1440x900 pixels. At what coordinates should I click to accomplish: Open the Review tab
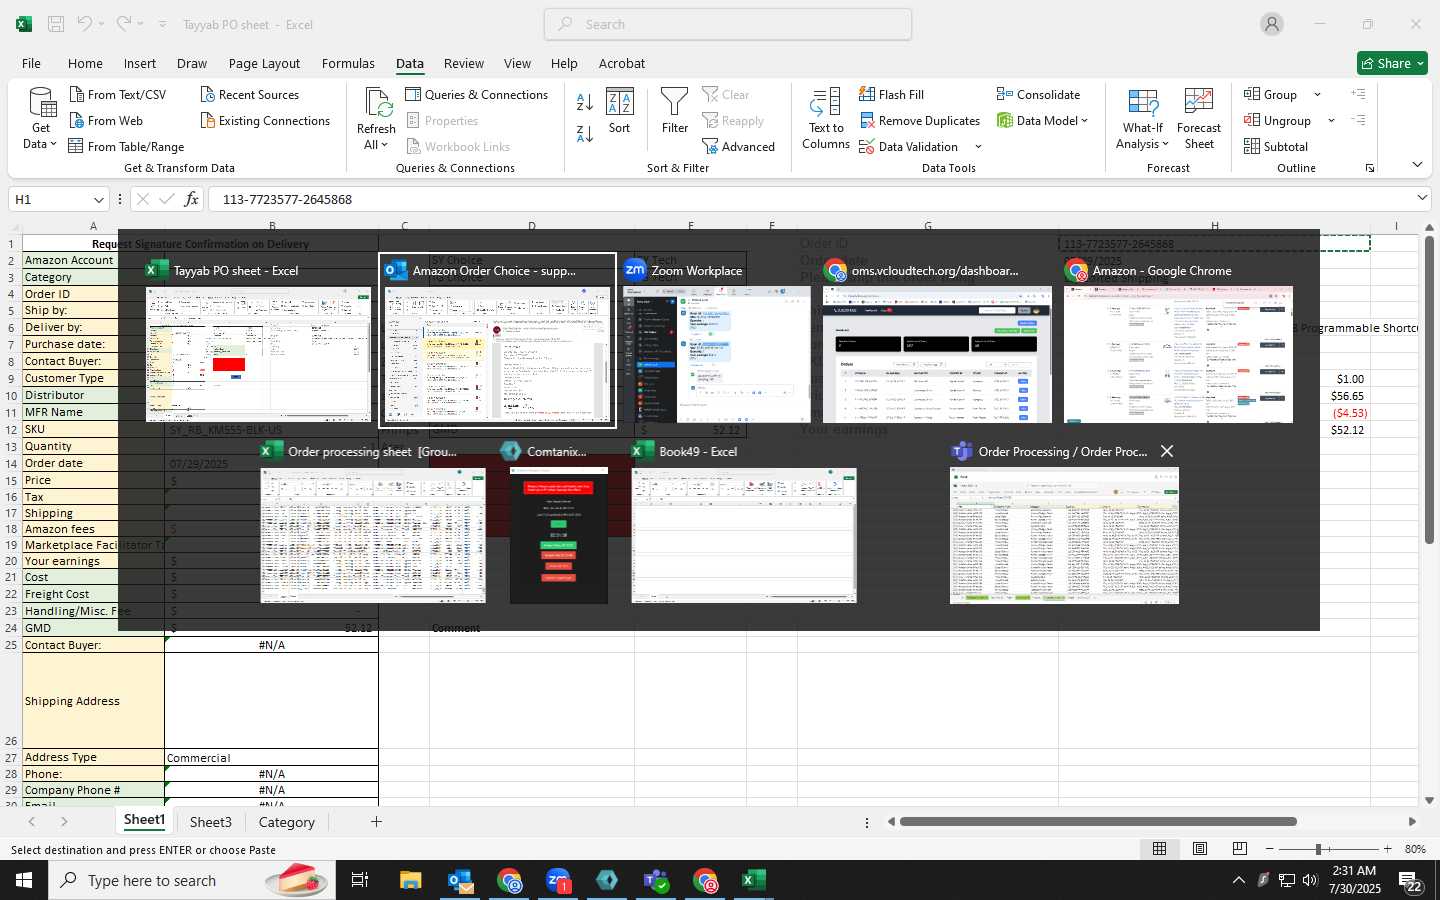464,63
